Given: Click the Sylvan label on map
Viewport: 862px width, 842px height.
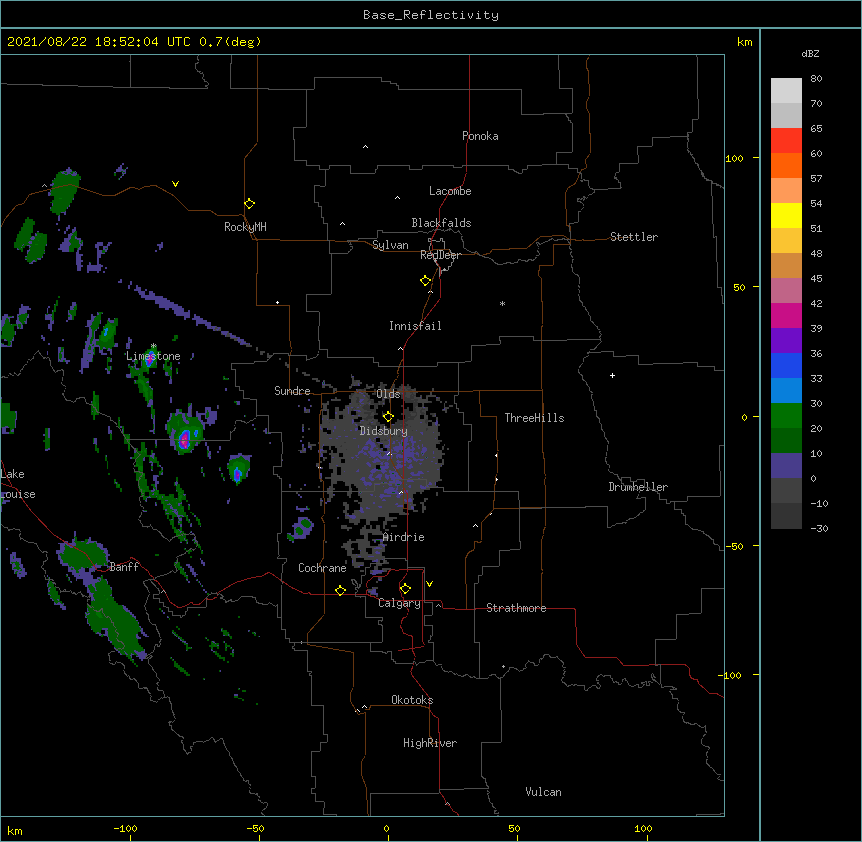Looking at the screenshot, I should coord(390,245).
